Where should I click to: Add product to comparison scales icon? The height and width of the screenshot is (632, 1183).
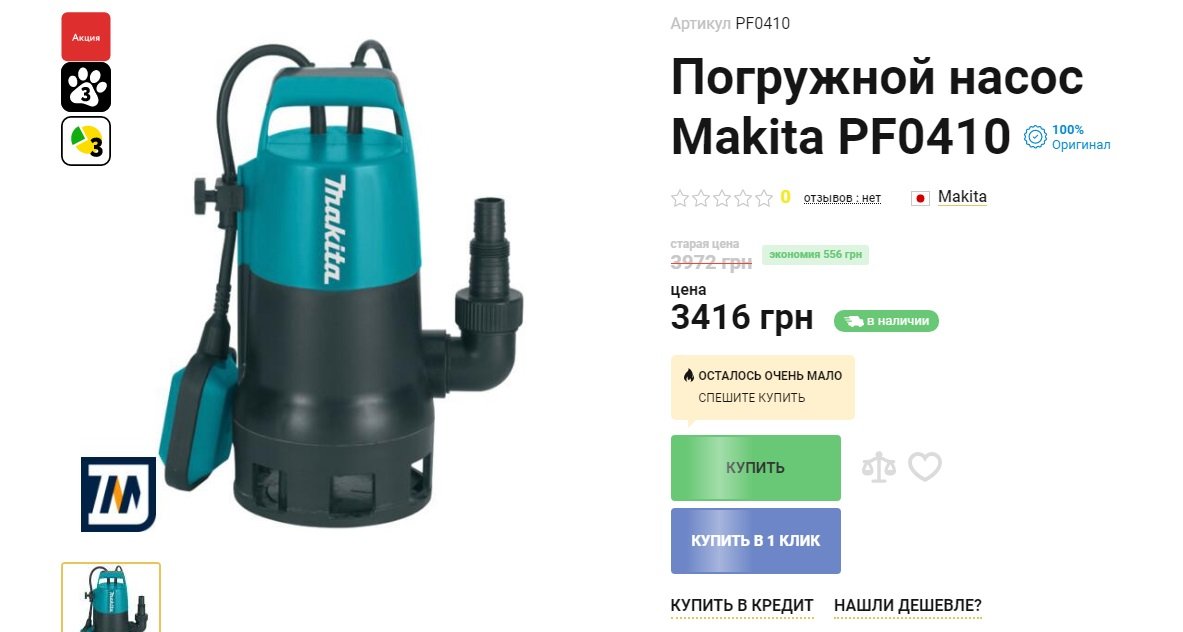(879, 467)
